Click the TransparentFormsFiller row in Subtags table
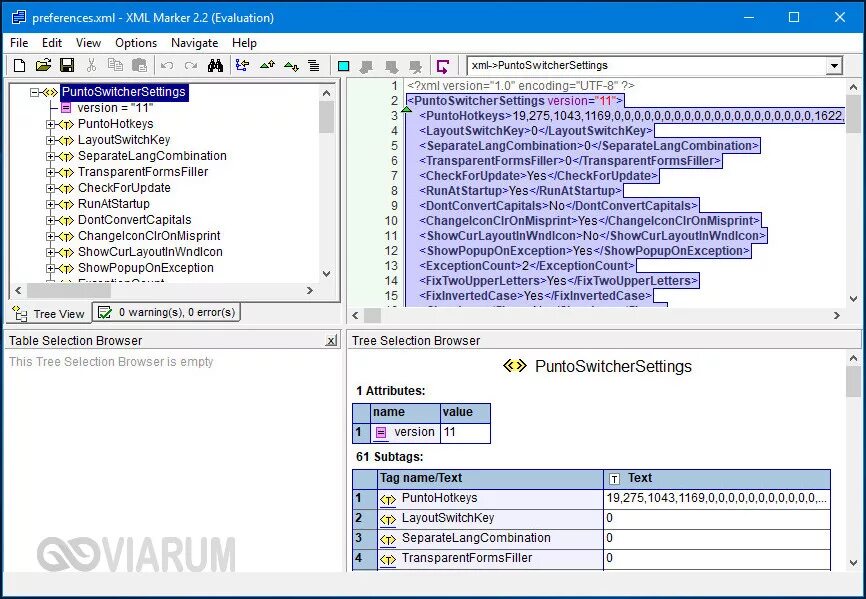 coord(592,559)
